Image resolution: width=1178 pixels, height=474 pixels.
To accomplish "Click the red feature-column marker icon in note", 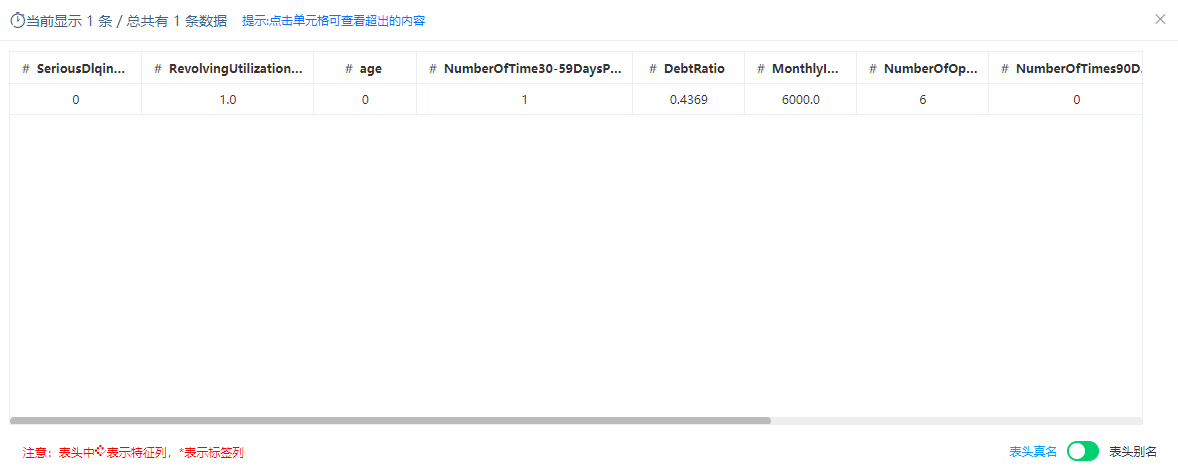I will click(x=99, y=451).
